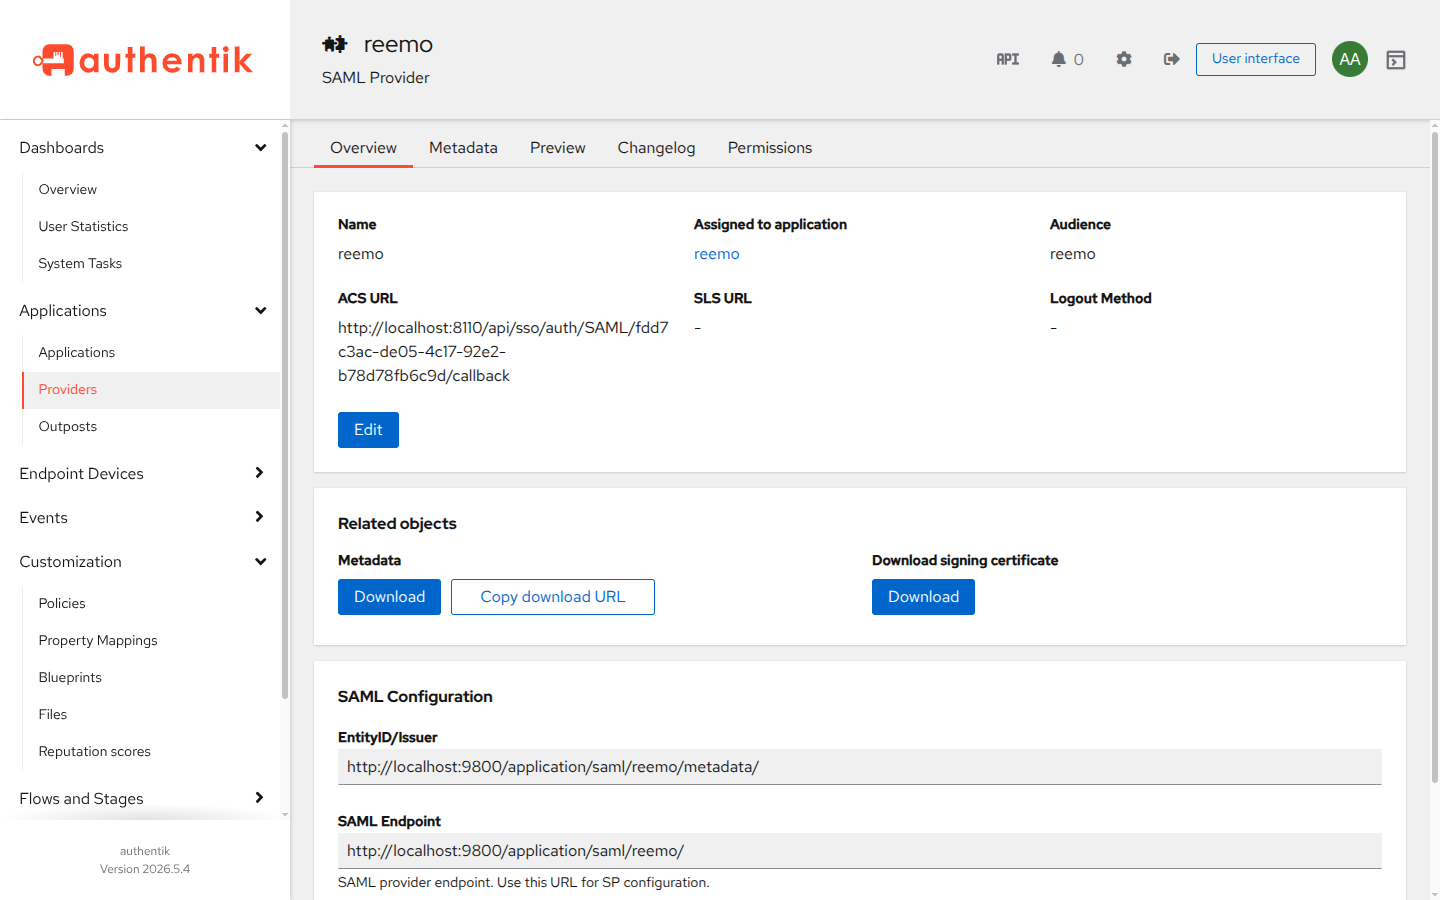Open the AA user avatar
This screenshot has width=1440, height=900.
coord(1350,59)
